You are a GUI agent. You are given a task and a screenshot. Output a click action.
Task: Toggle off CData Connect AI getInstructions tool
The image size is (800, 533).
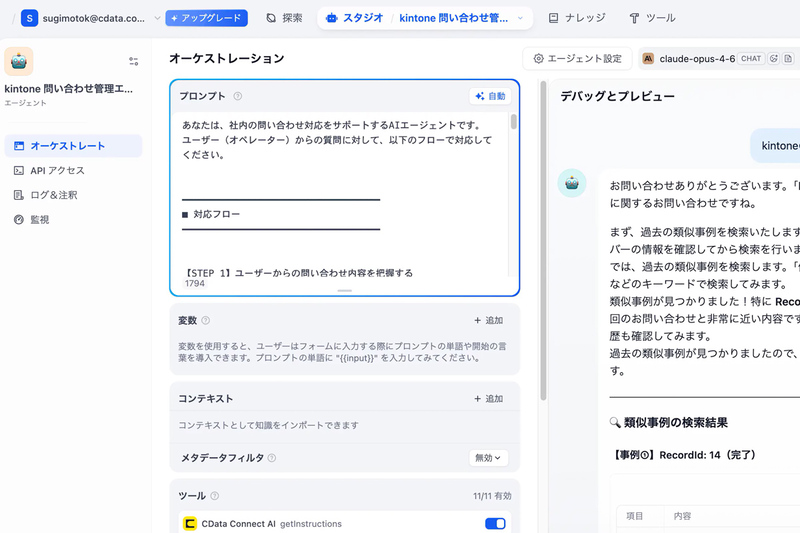point(495,524)
